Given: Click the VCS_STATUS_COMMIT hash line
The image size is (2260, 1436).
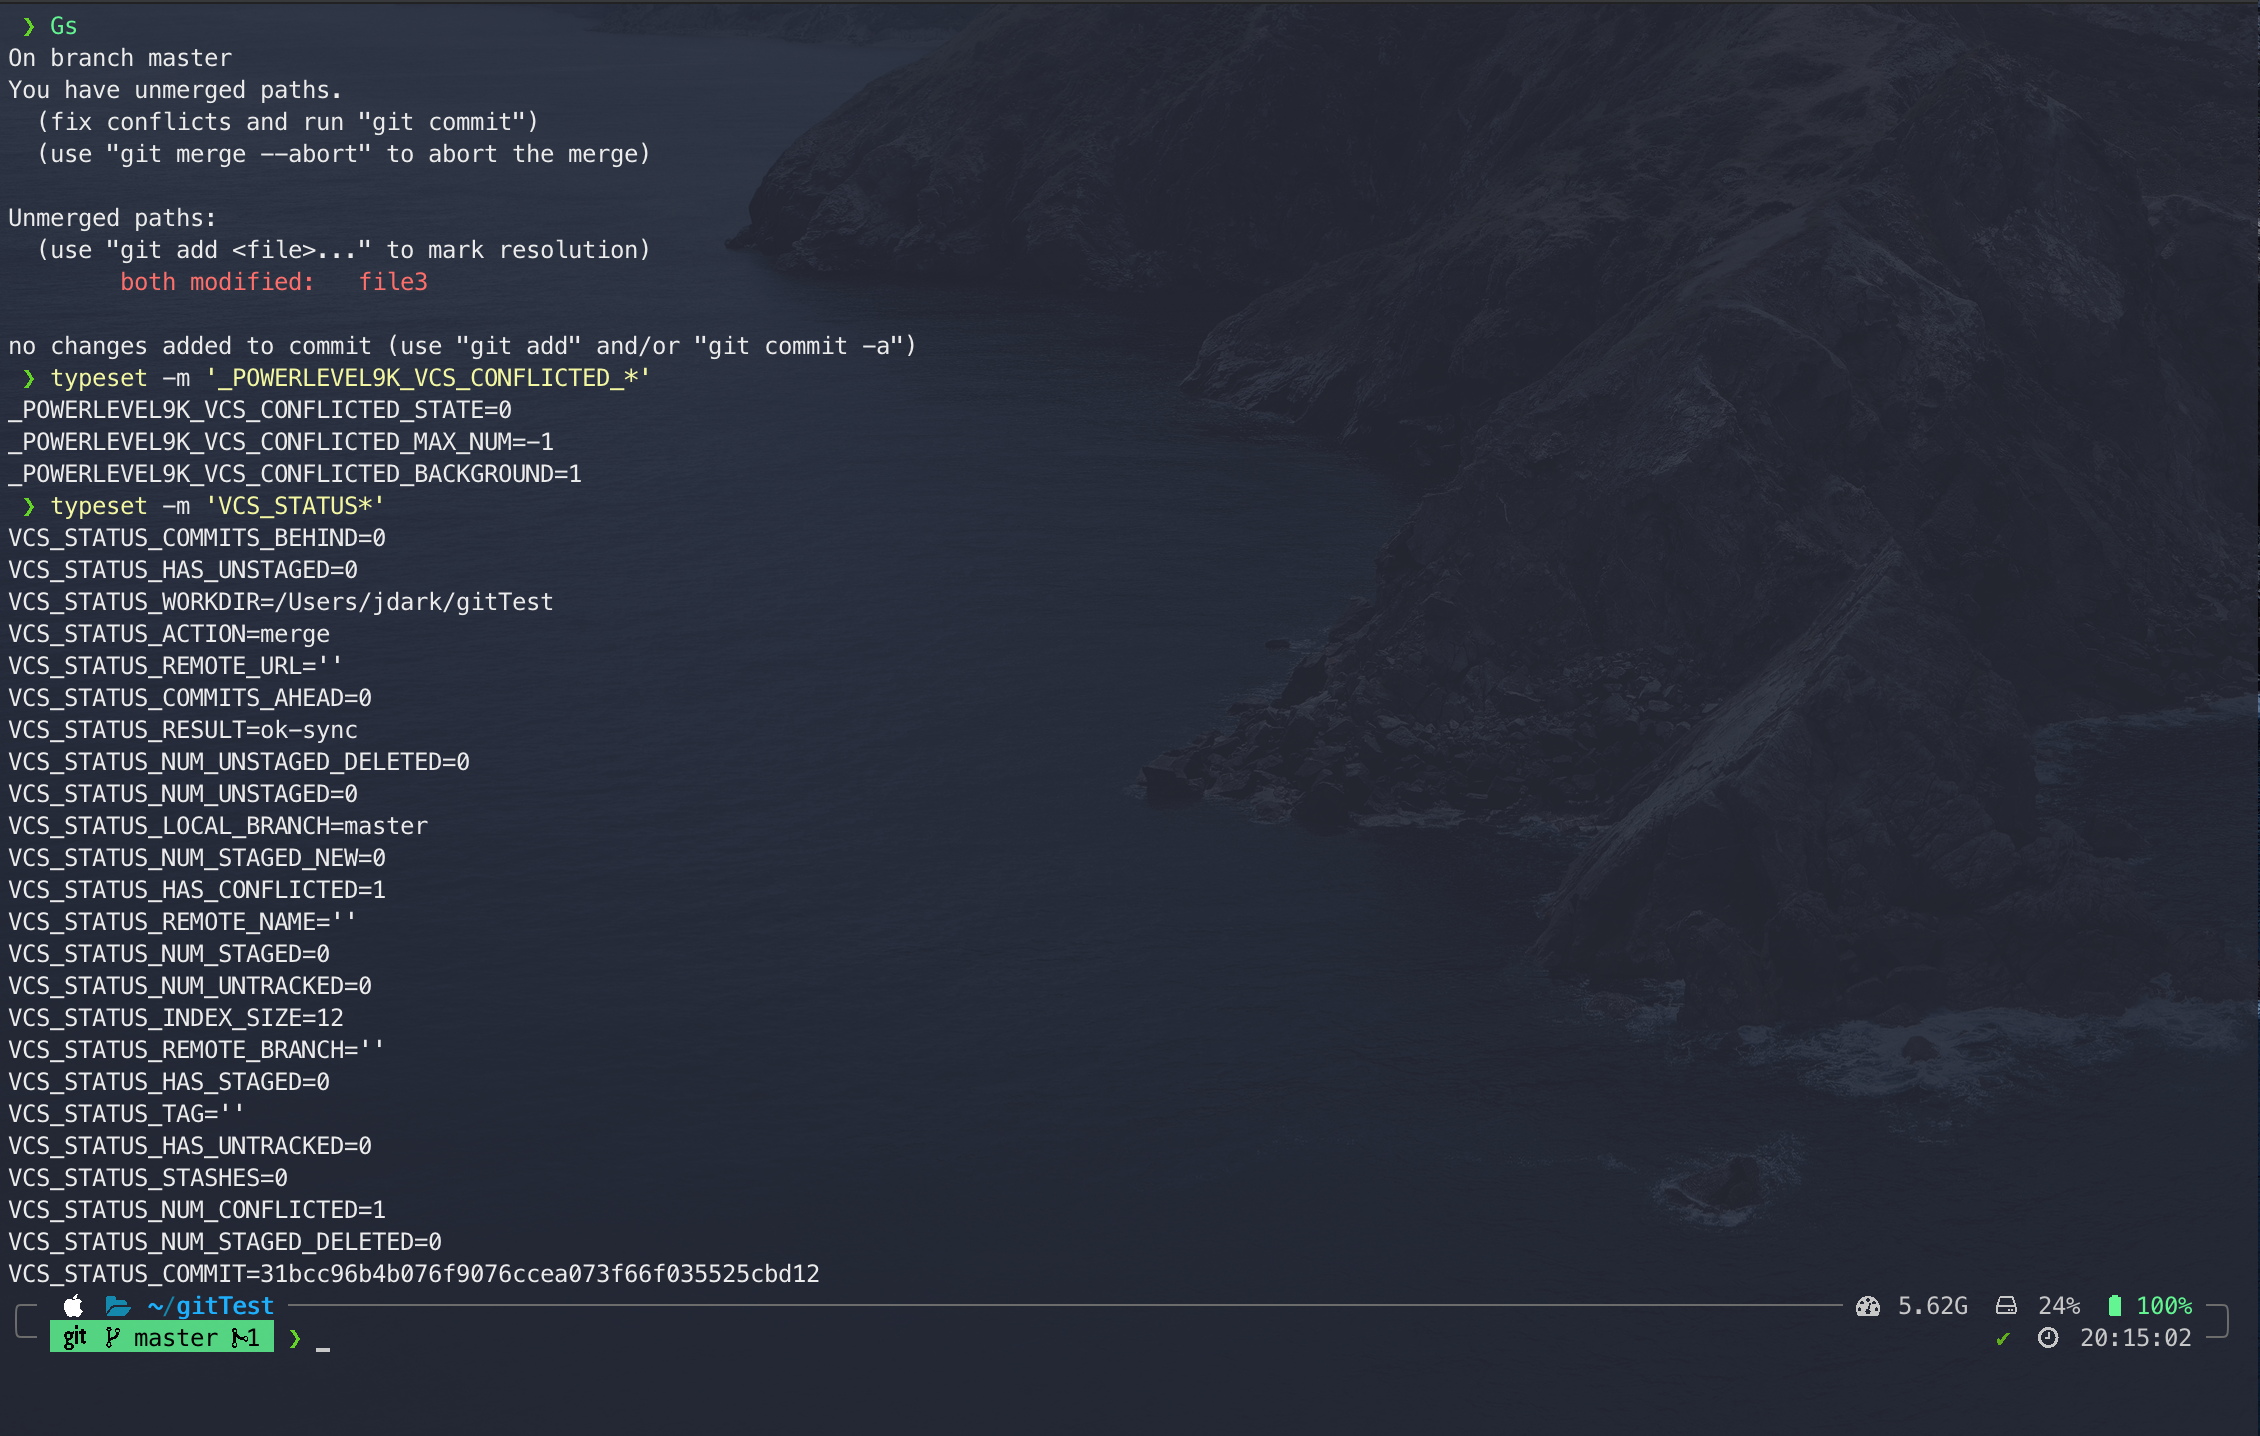Looking at the screenshot, I should click(414, 1273).
